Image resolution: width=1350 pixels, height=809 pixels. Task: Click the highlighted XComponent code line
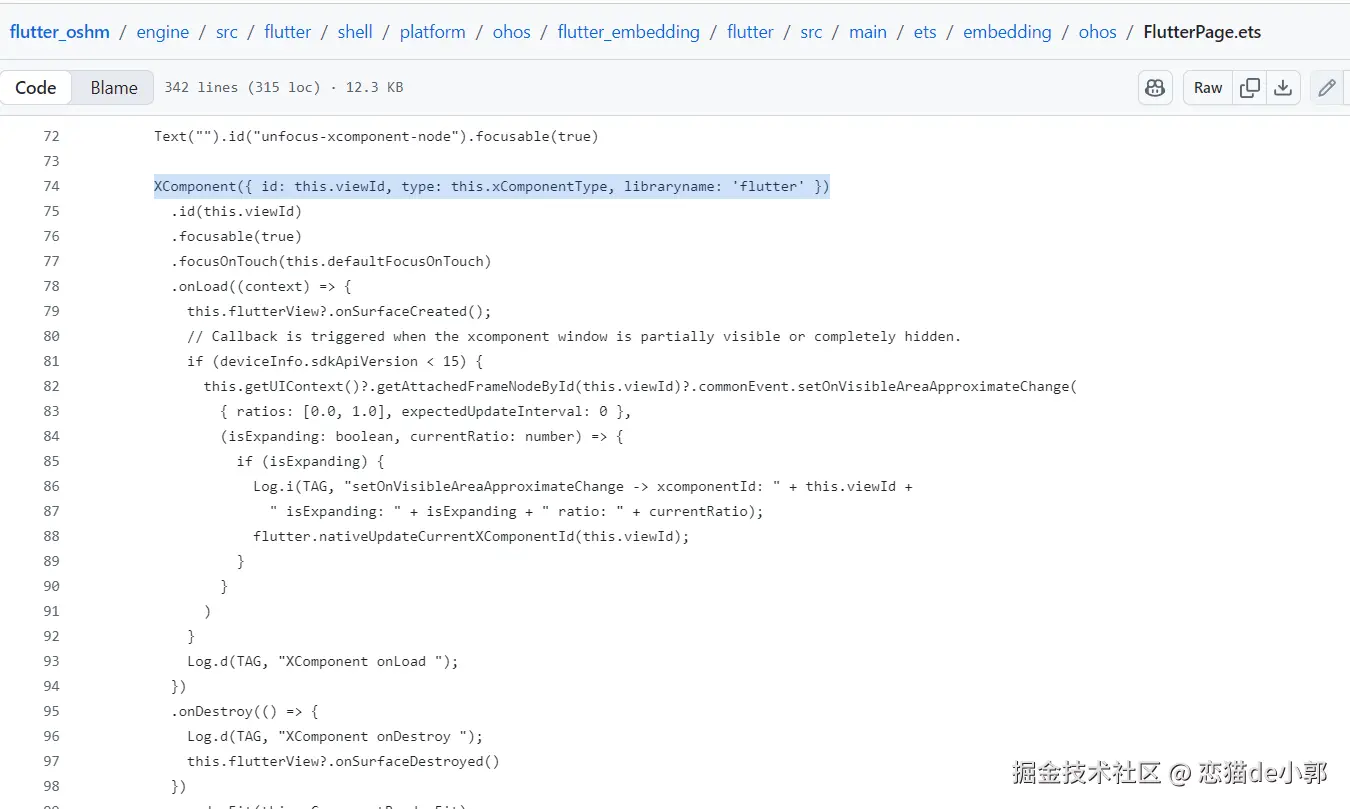click(x=491, y=186)
